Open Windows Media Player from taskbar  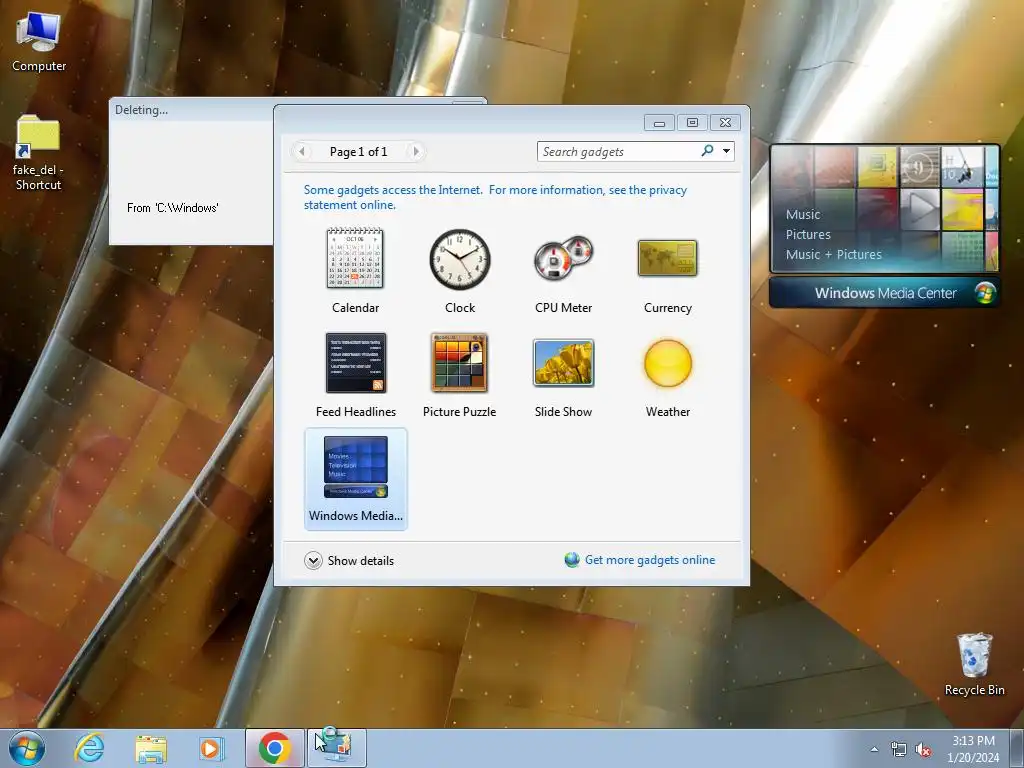212,748
